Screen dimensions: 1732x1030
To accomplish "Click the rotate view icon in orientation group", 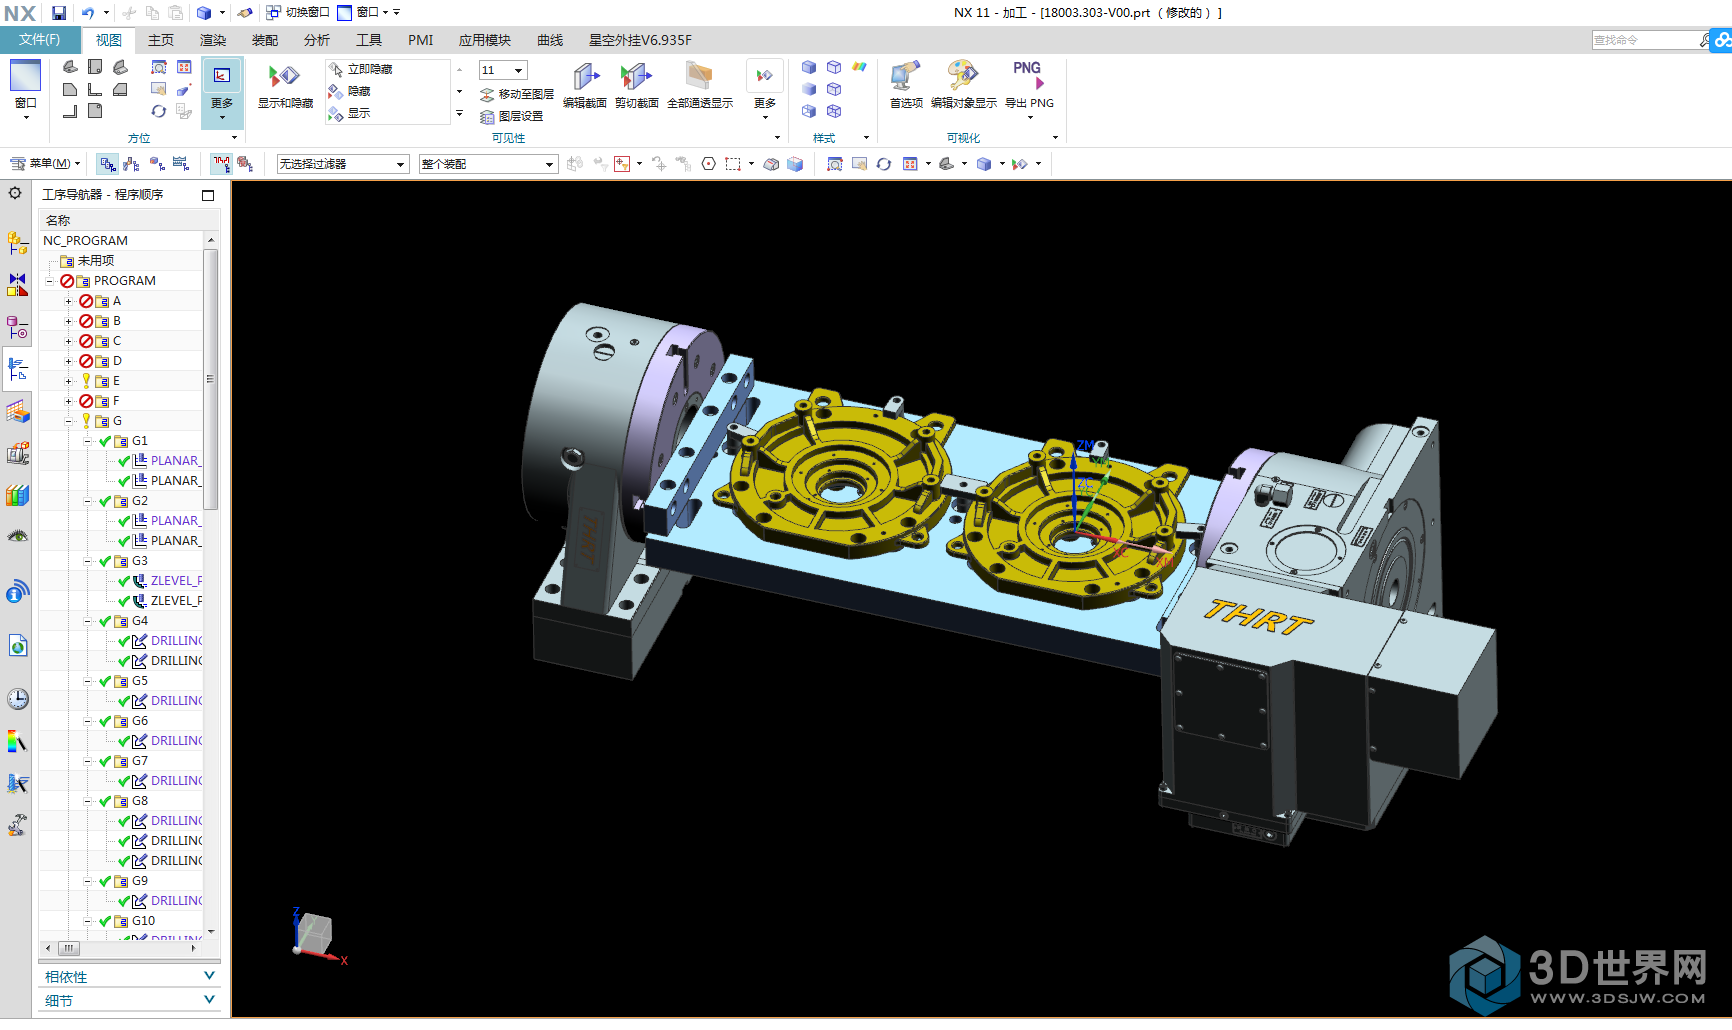I will pos(159,111).
